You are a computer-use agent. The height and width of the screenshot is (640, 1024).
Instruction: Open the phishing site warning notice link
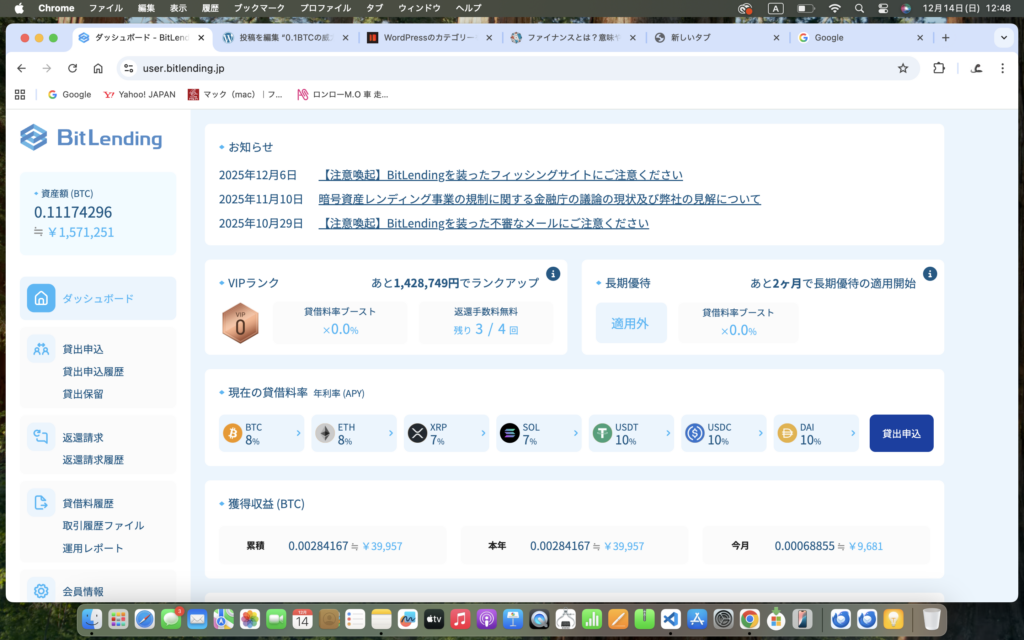[500, 175]
